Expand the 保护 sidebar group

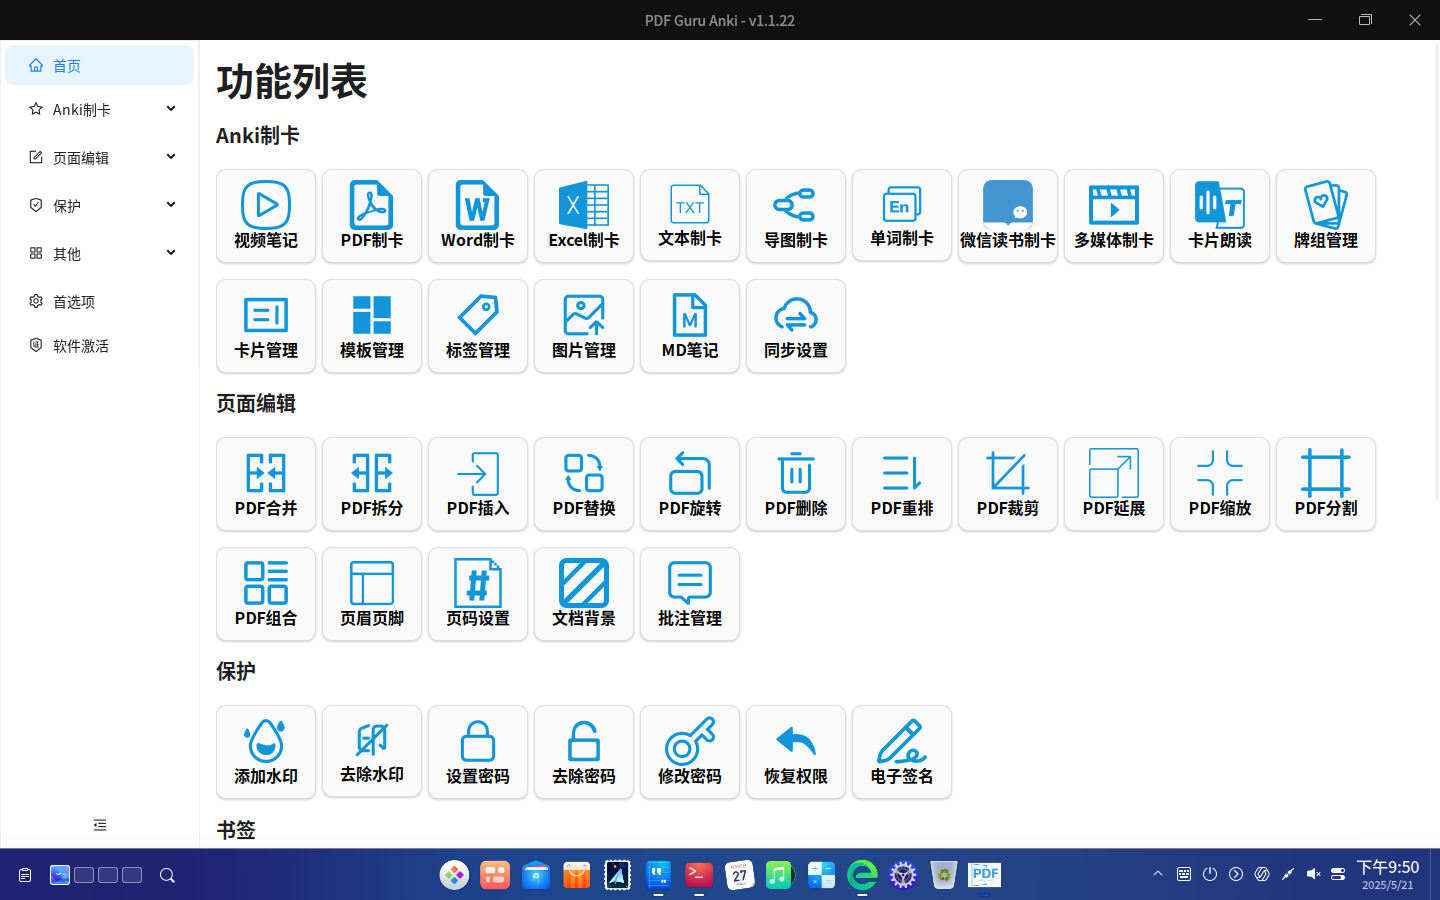pos(100,205)
